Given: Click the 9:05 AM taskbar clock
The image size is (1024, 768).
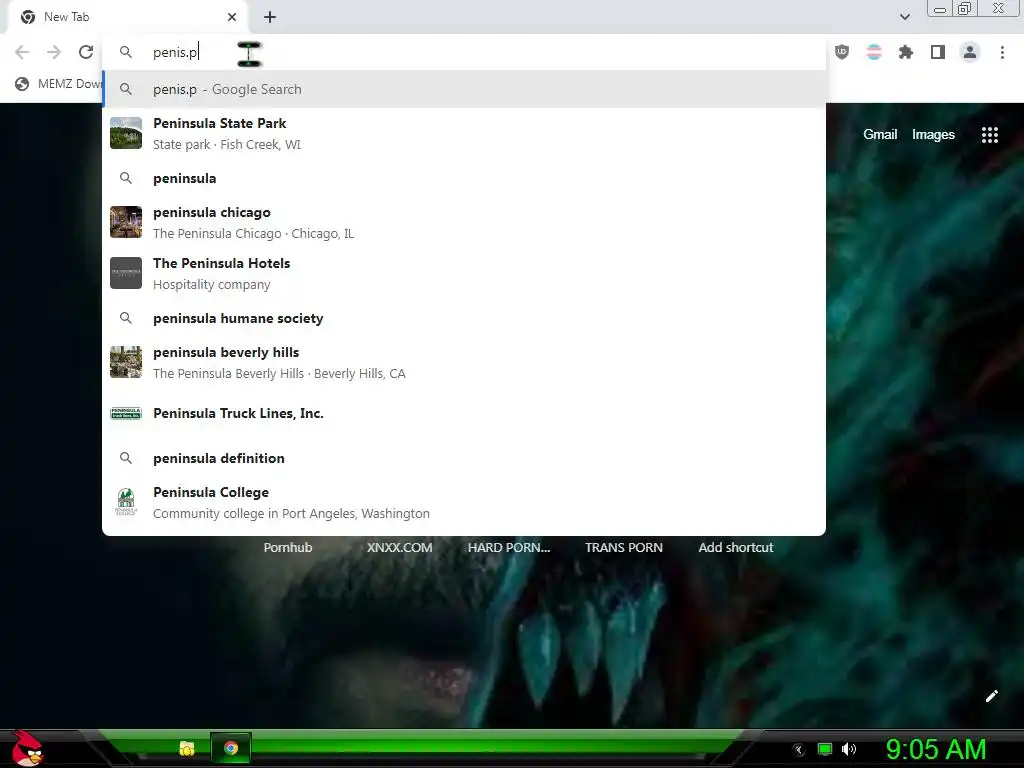Looking at the screenshot, I should coord(936,749).
